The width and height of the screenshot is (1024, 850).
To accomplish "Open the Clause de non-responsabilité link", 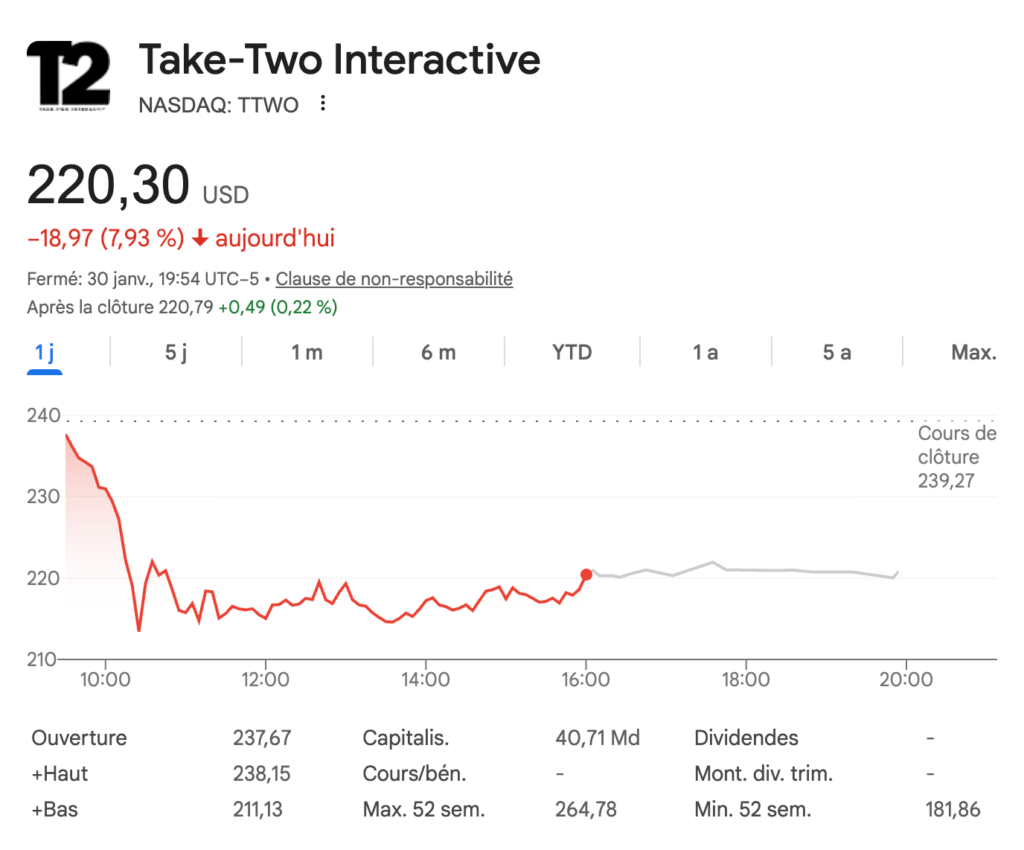I will pyautogui.click(x=393, y=279).
